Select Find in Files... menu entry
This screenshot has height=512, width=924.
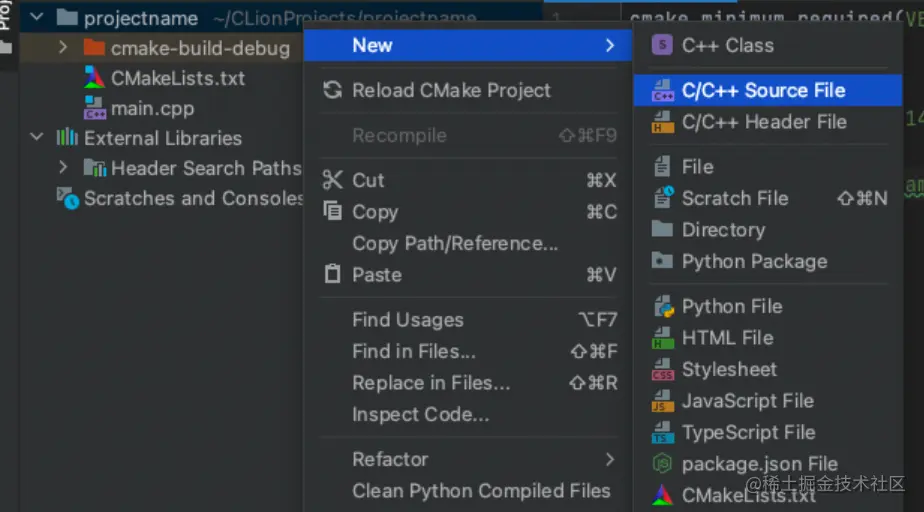click(468, 351)
